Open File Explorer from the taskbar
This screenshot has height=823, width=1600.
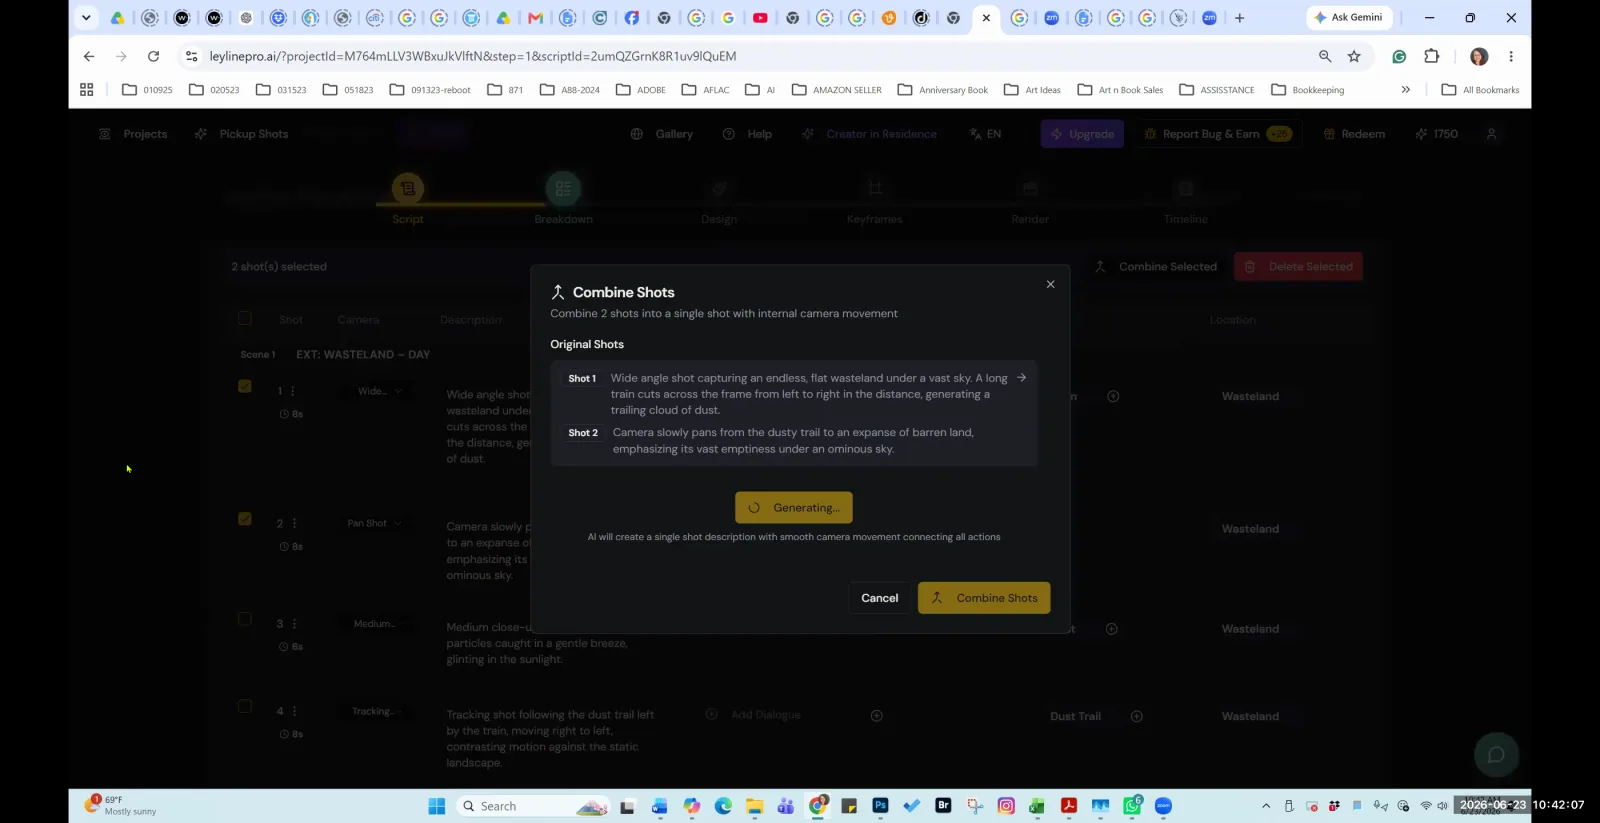pos(754,805)
